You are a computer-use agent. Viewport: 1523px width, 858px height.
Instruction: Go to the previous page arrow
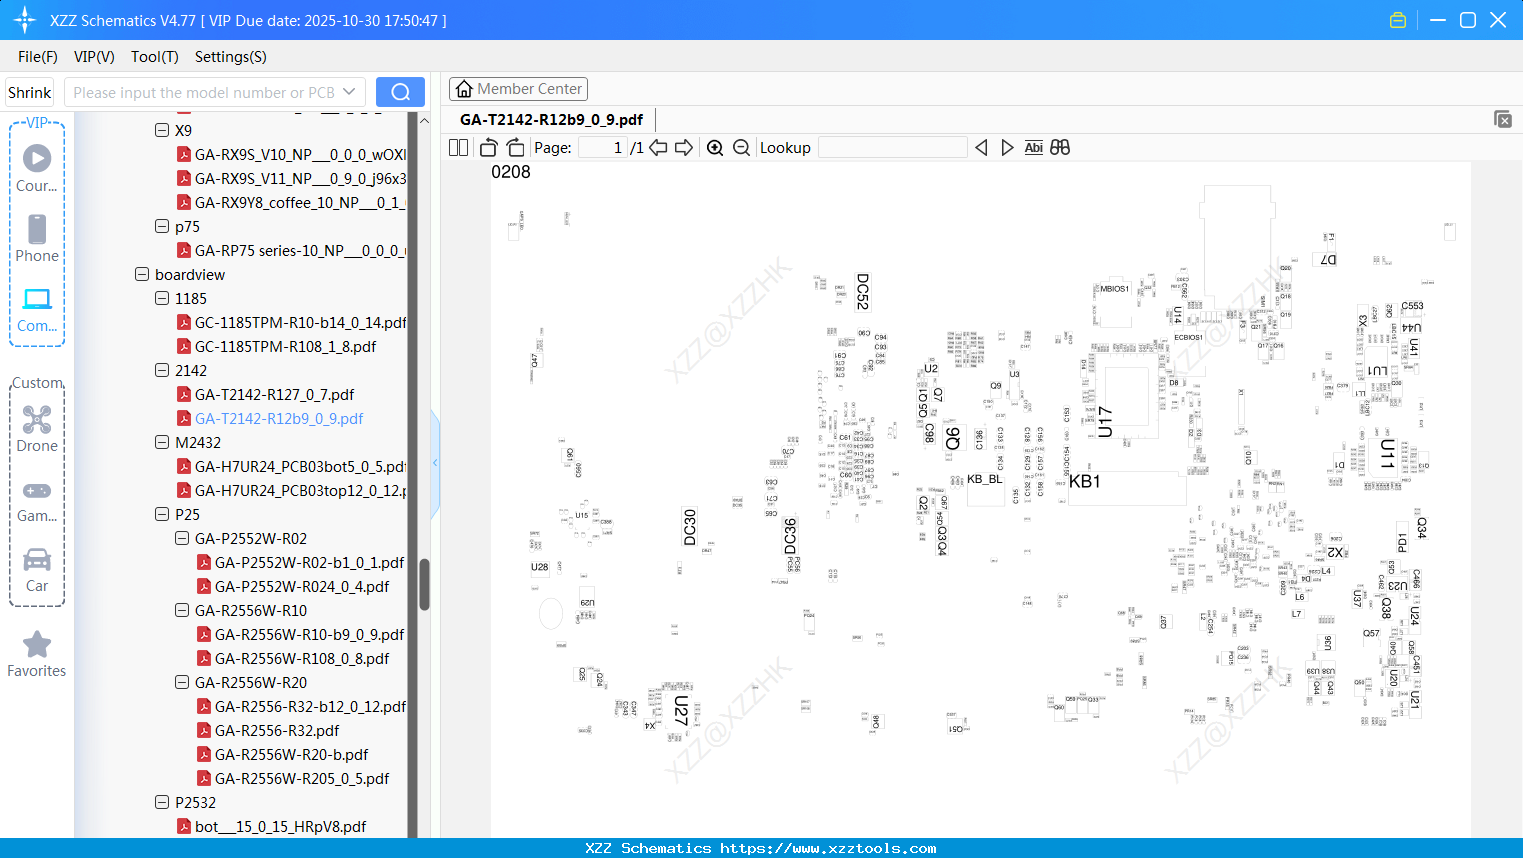pyautogui.click(x=658, y=147)
